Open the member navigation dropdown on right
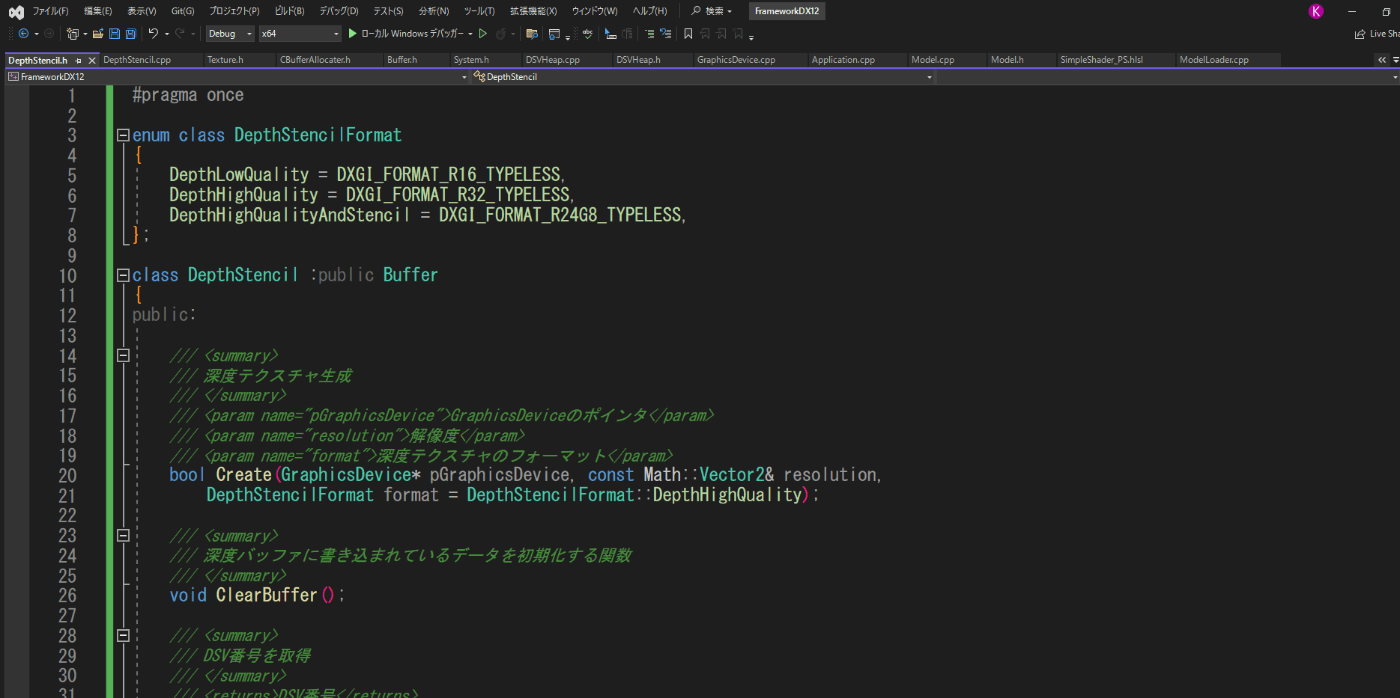 (1168, 76)
